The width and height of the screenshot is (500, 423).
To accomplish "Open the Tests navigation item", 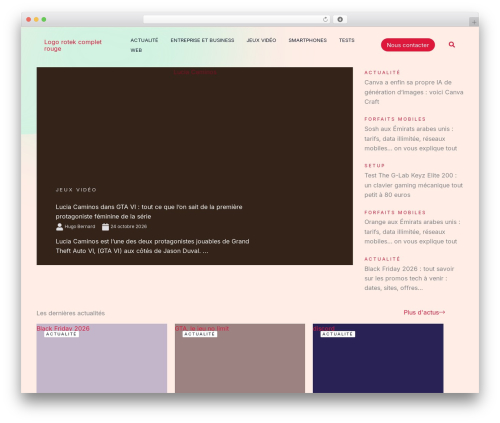I will coord(347,40).
